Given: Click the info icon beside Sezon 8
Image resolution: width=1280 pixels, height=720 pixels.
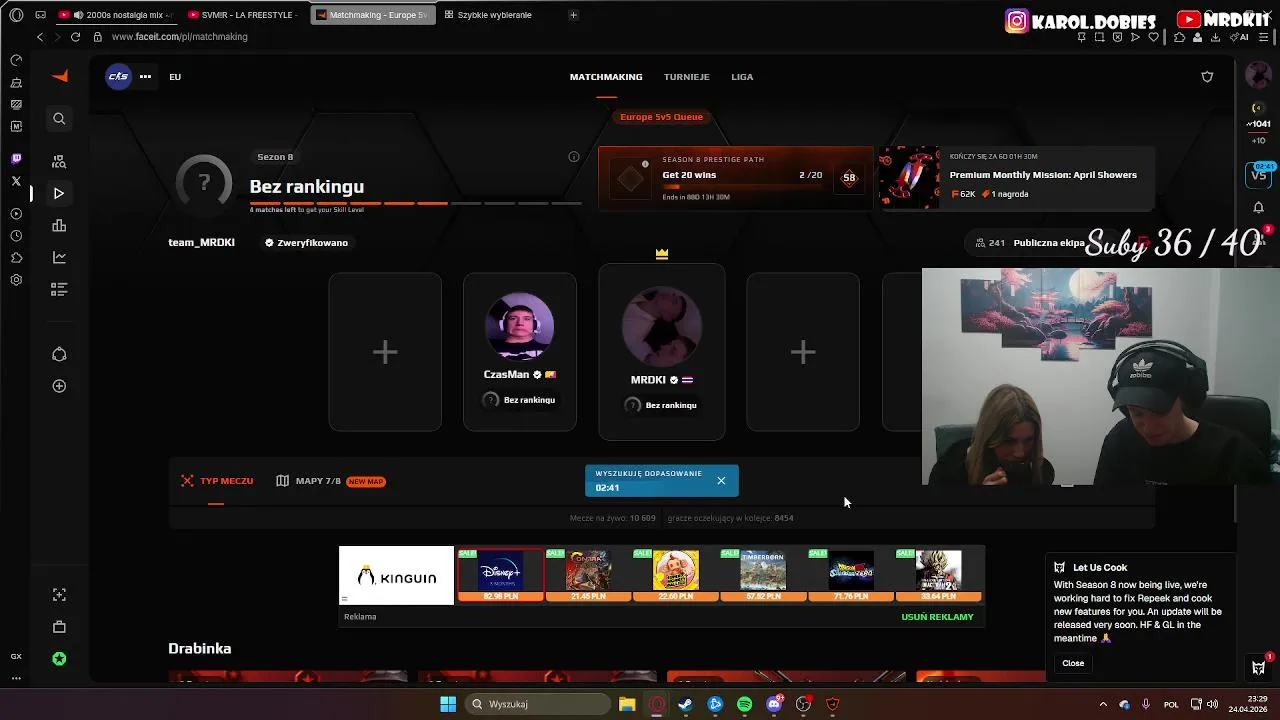Looking at the screenshot, I should click(x=574, y=157).
